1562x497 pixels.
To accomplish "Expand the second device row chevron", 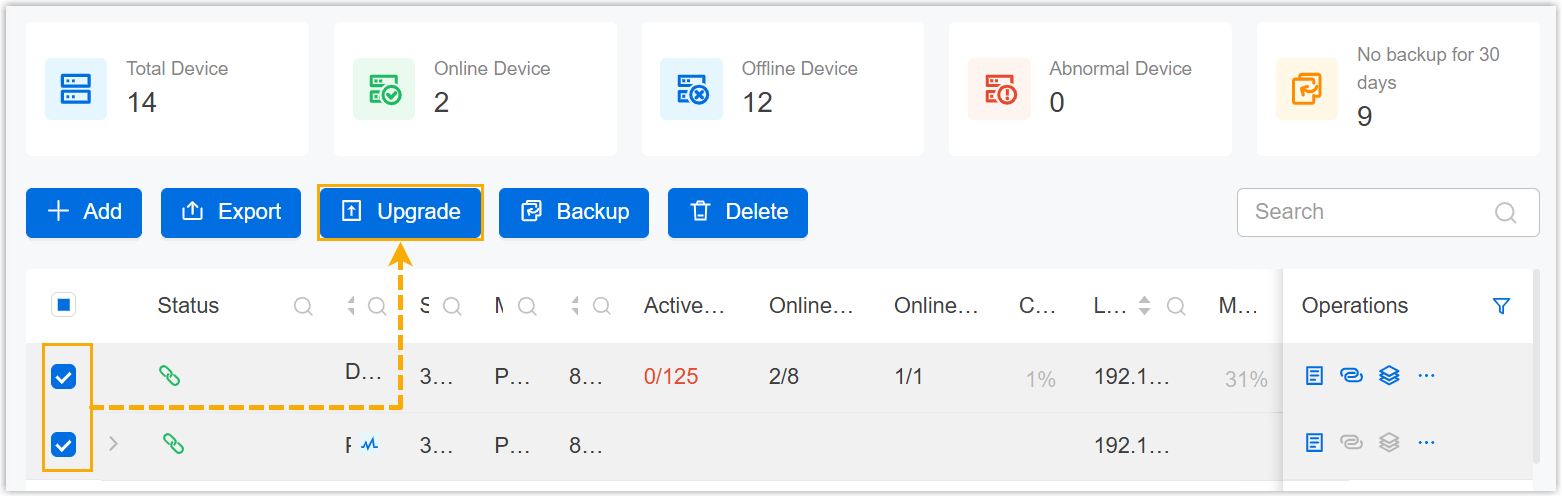I will point(113,443).
